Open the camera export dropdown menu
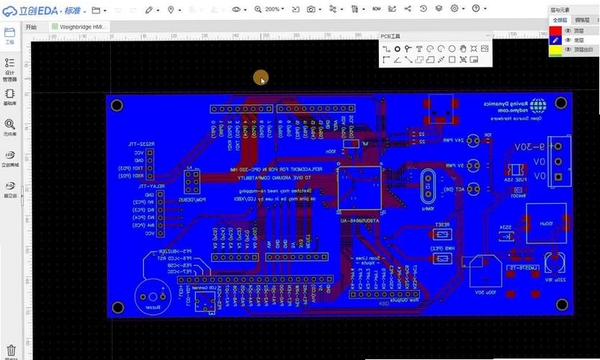 tap(314, 10)
